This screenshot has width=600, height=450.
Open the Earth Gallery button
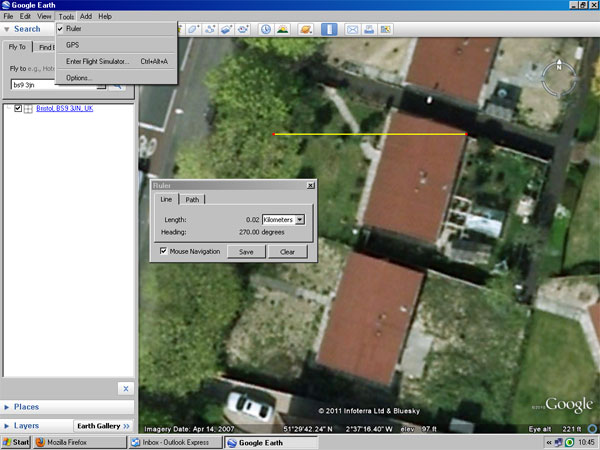click(104, 426)
